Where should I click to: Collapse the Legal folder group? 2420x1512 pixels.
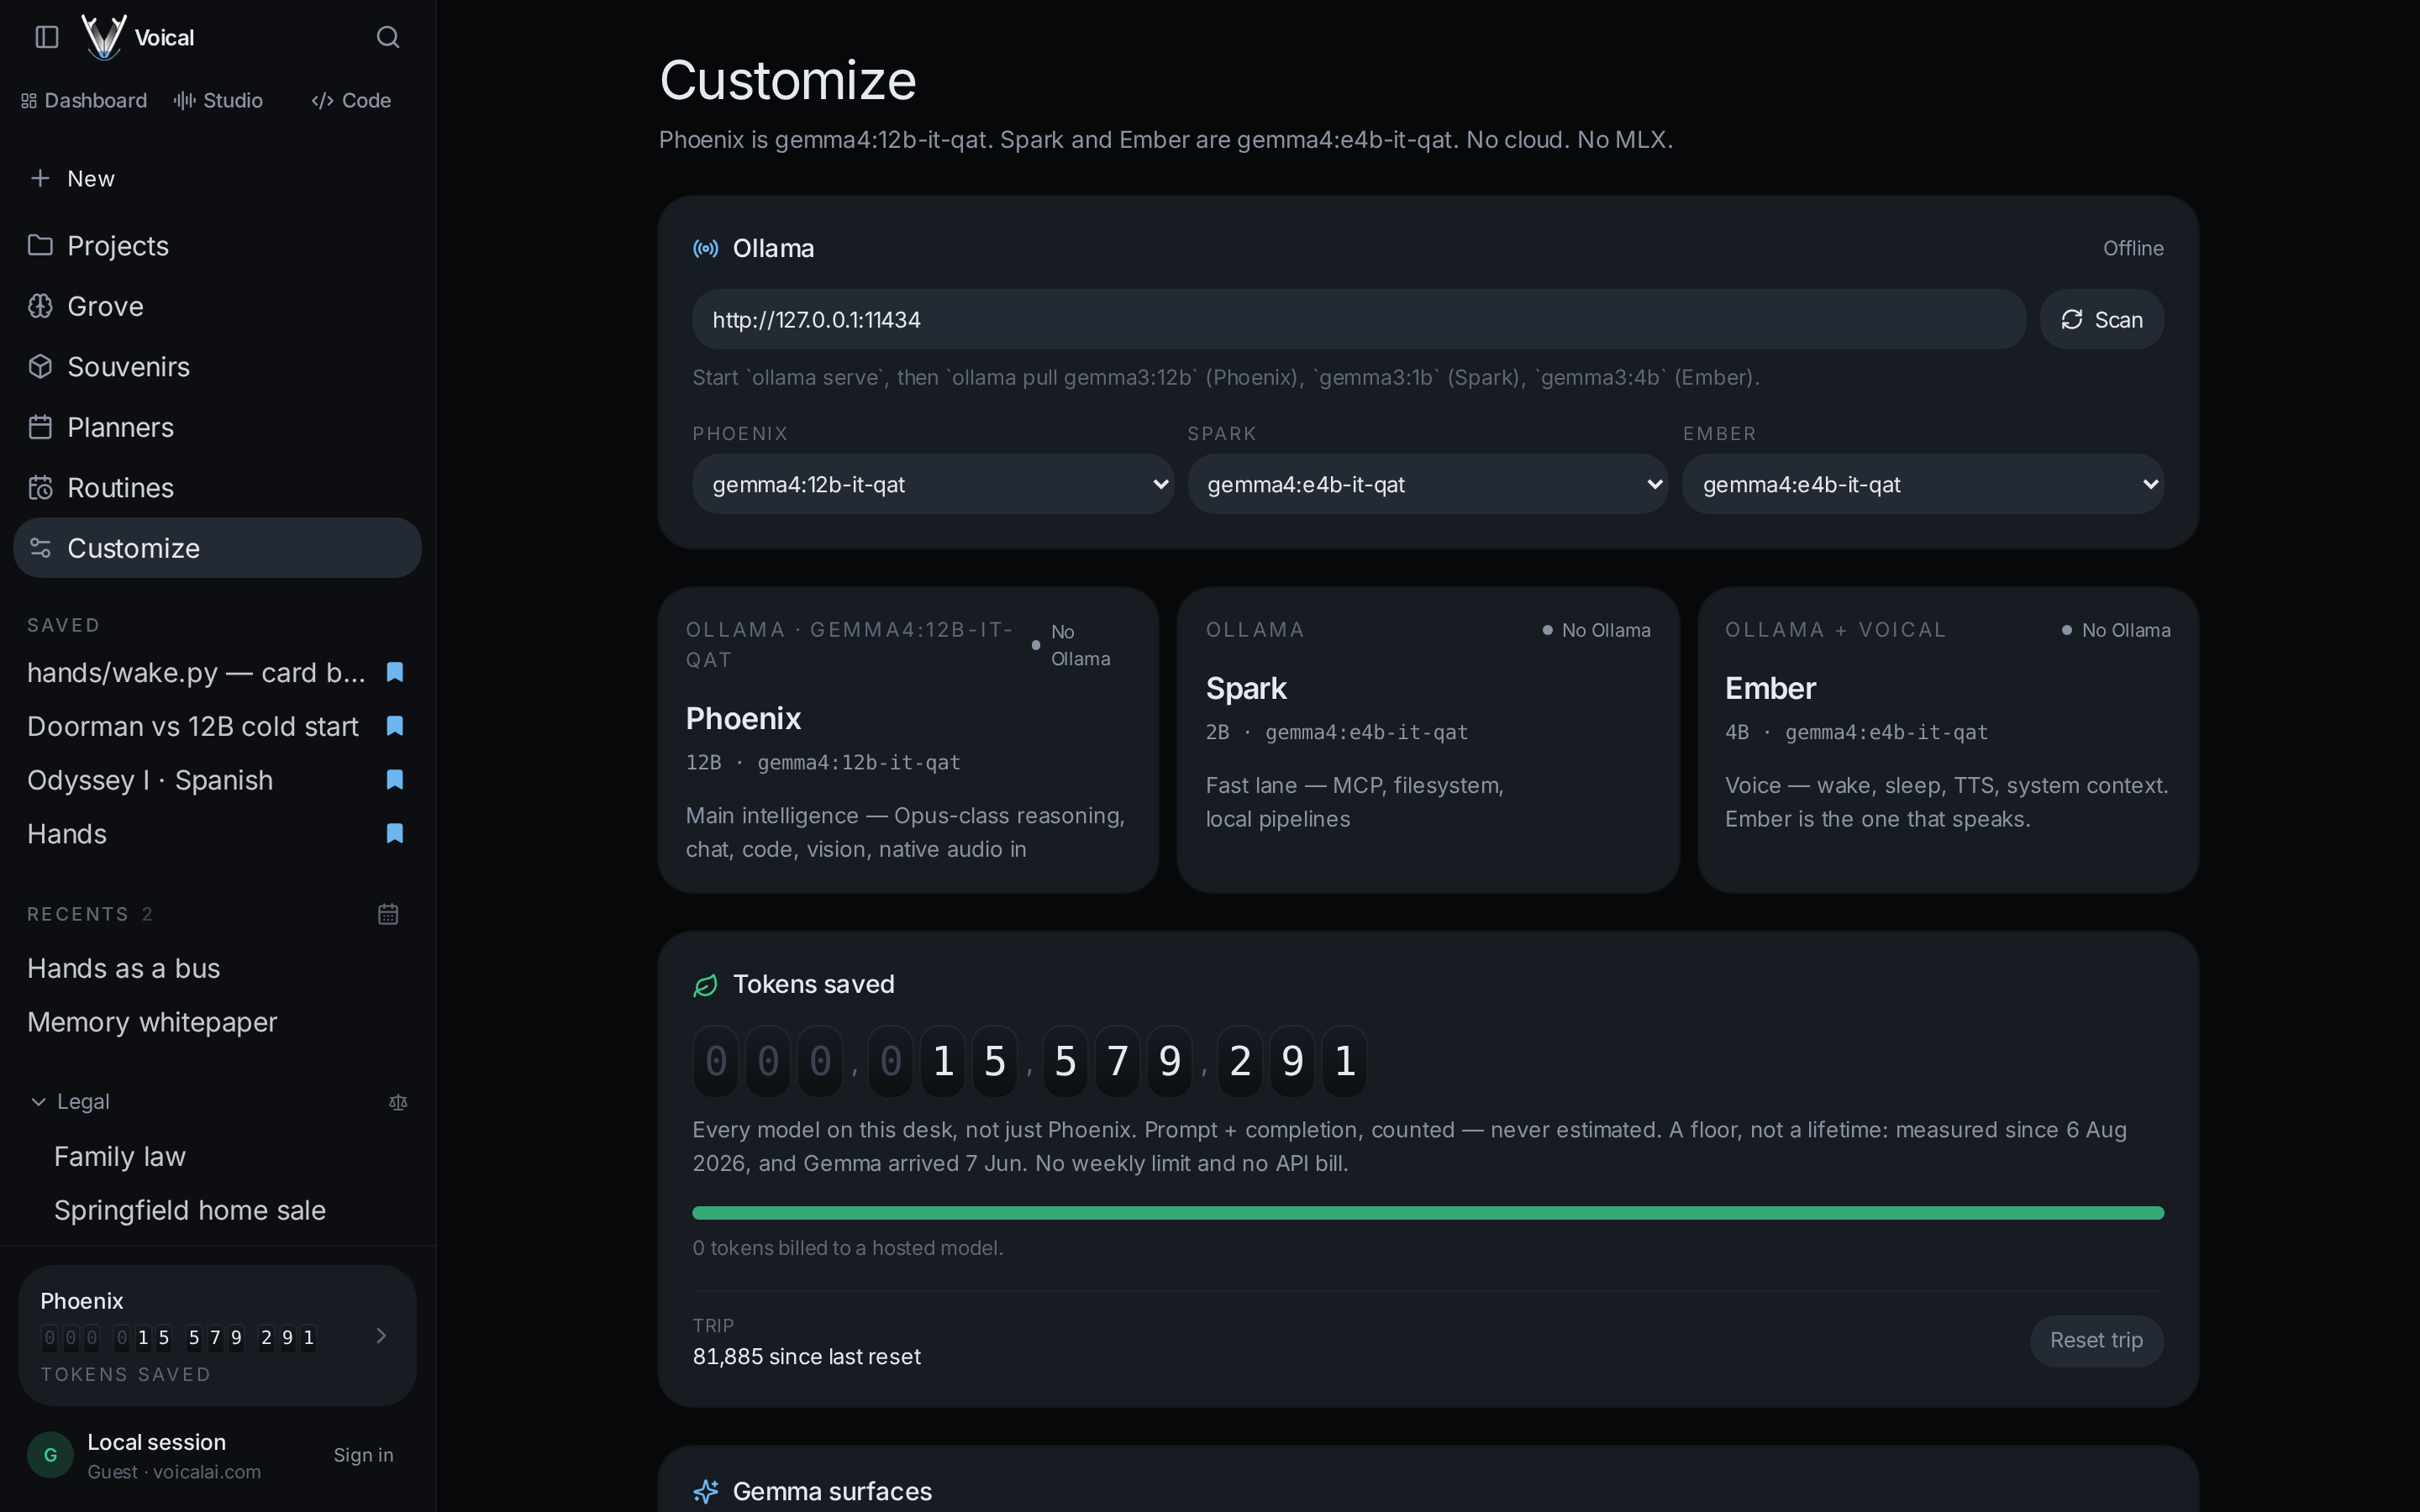click(x=38, y=1102)
